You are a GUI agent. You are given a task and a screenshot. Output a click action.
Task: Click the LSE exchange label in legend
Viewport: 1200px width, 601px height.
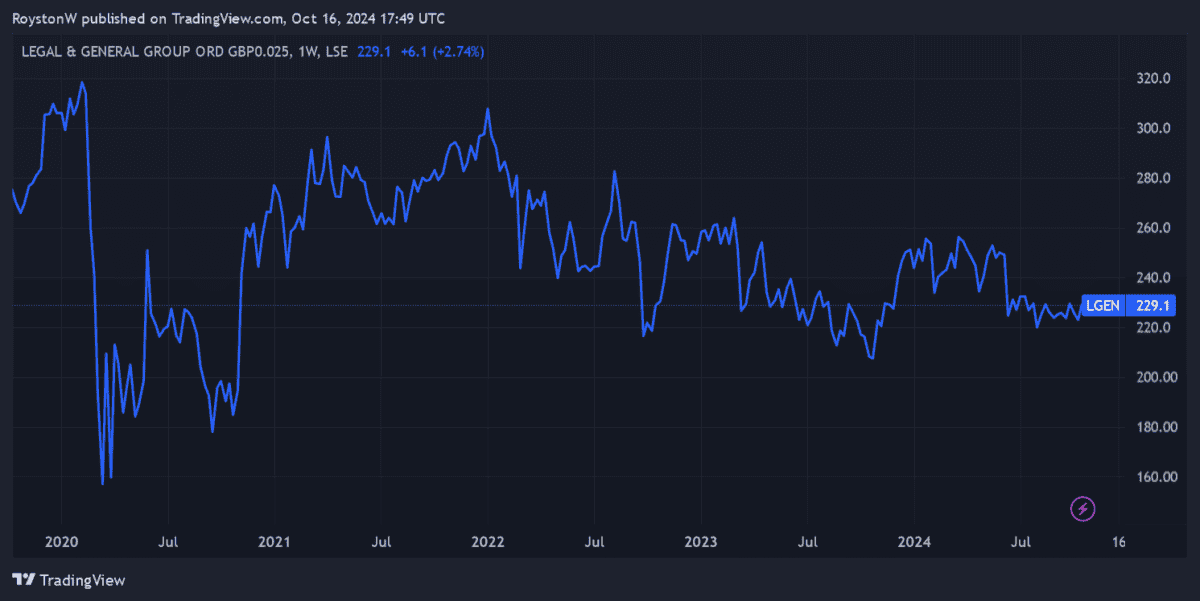334,51
